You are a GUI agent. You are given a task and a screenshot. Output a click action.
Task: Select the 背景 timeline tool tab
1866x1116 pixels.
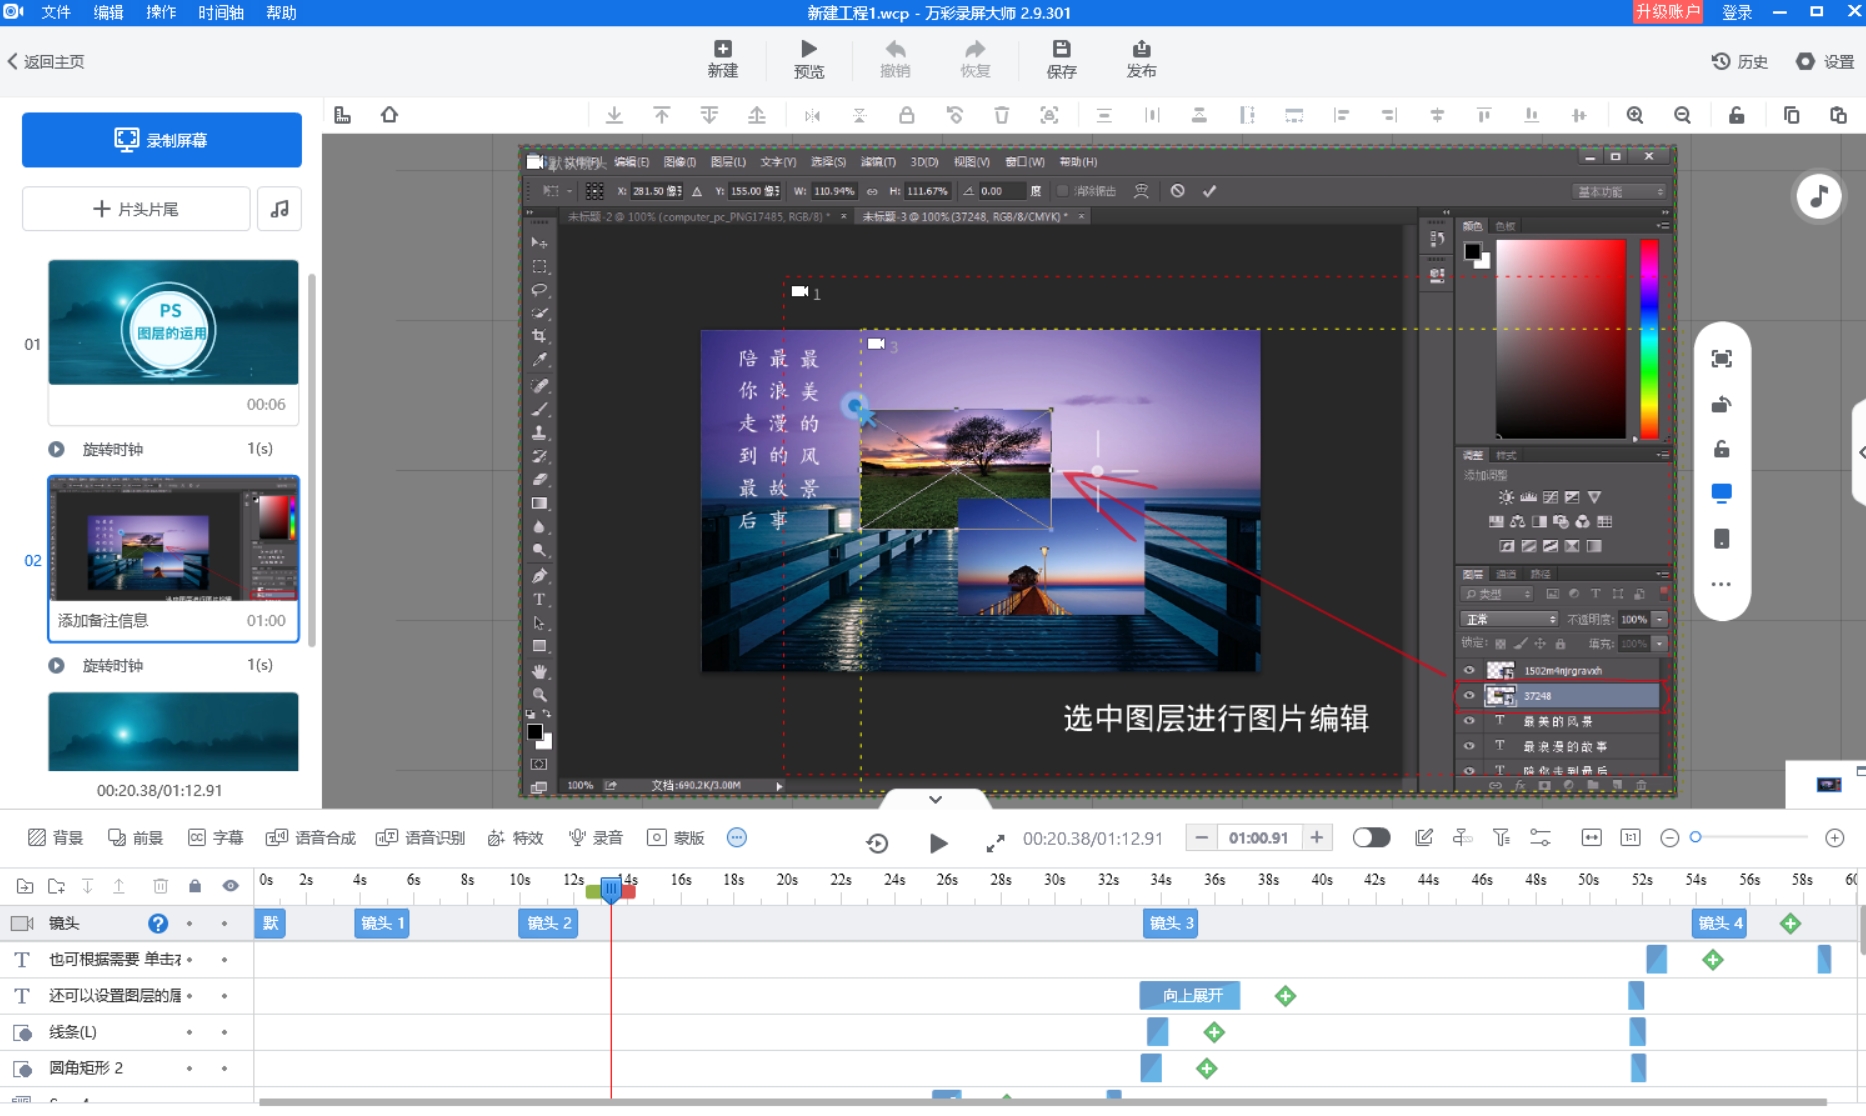[x=56, y=838]
